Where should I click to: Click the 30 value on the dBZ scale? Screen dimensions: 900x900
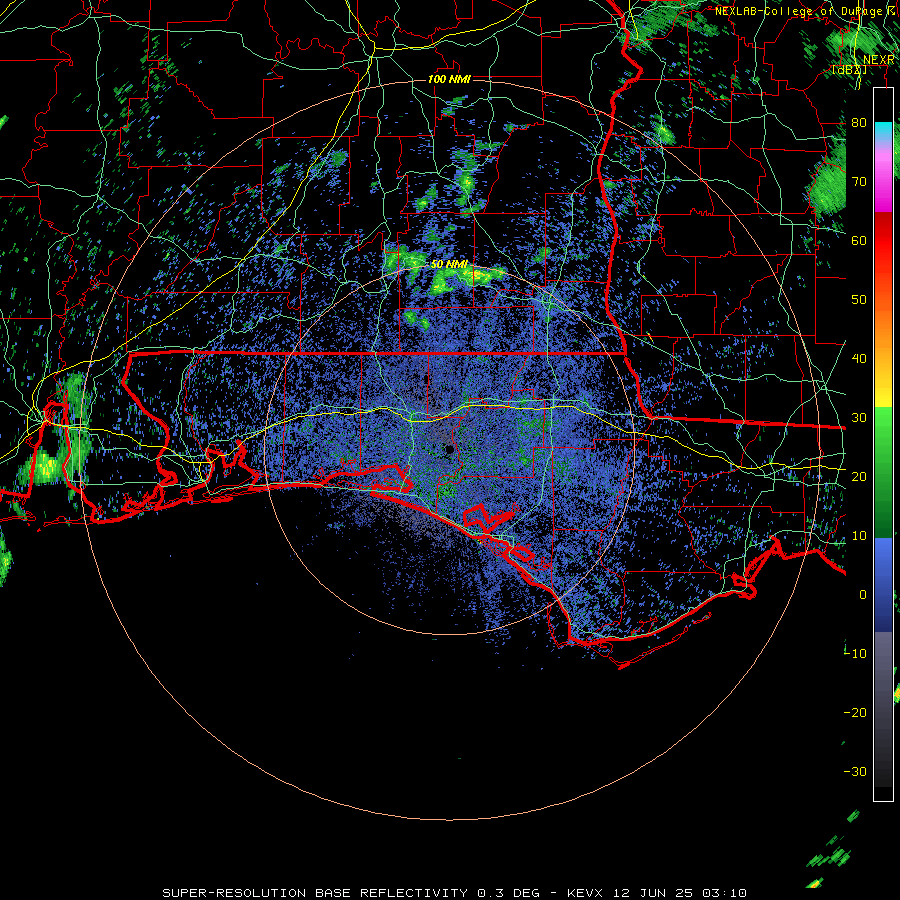click(859, 418)
